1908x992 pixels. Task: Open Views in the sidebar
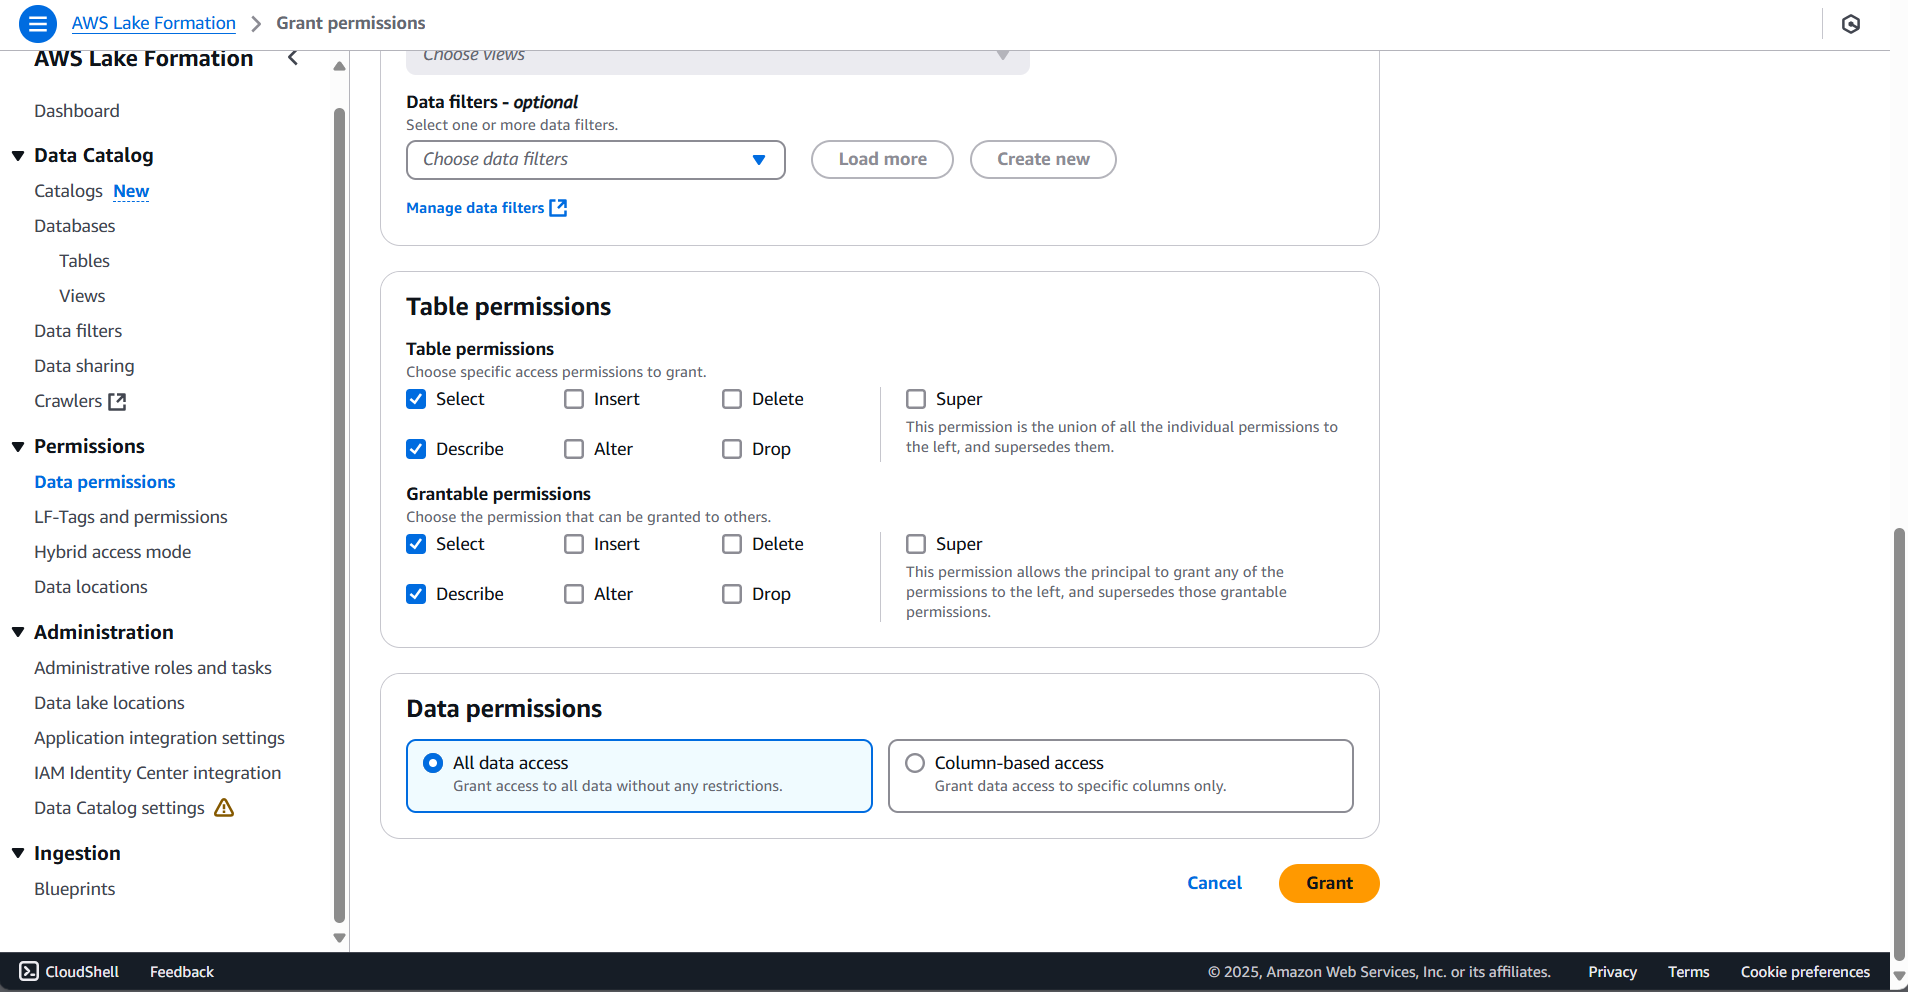click(x=82, y=296)
